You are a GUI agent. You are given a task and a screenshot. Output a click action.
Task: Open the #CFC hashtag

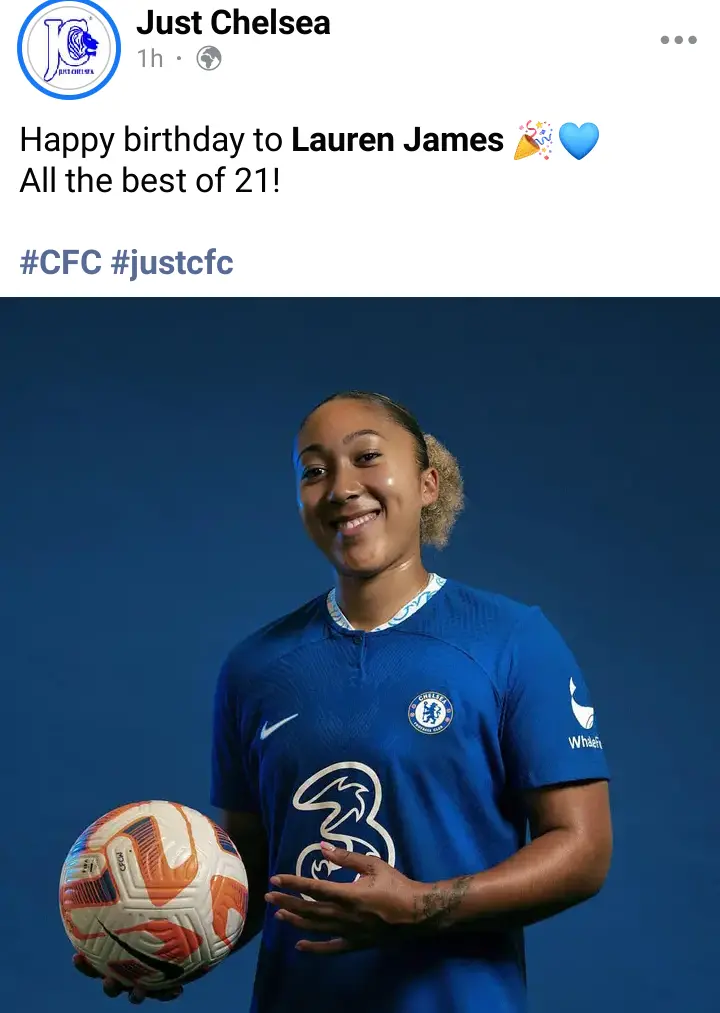click(x=61, y=262)
